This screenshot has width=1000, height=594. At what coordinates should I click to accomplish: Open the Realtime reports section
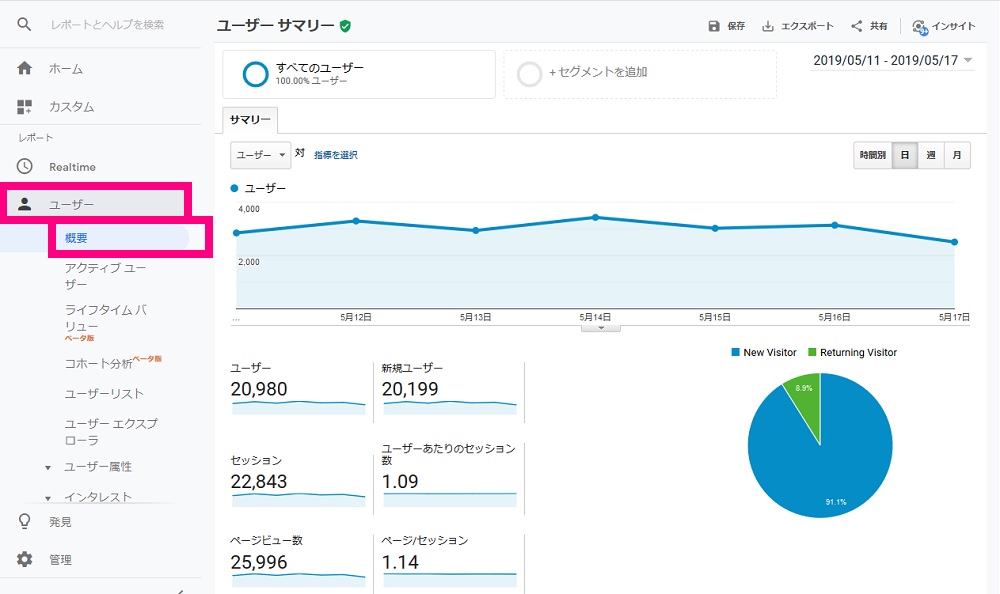(x=72, y=167)
